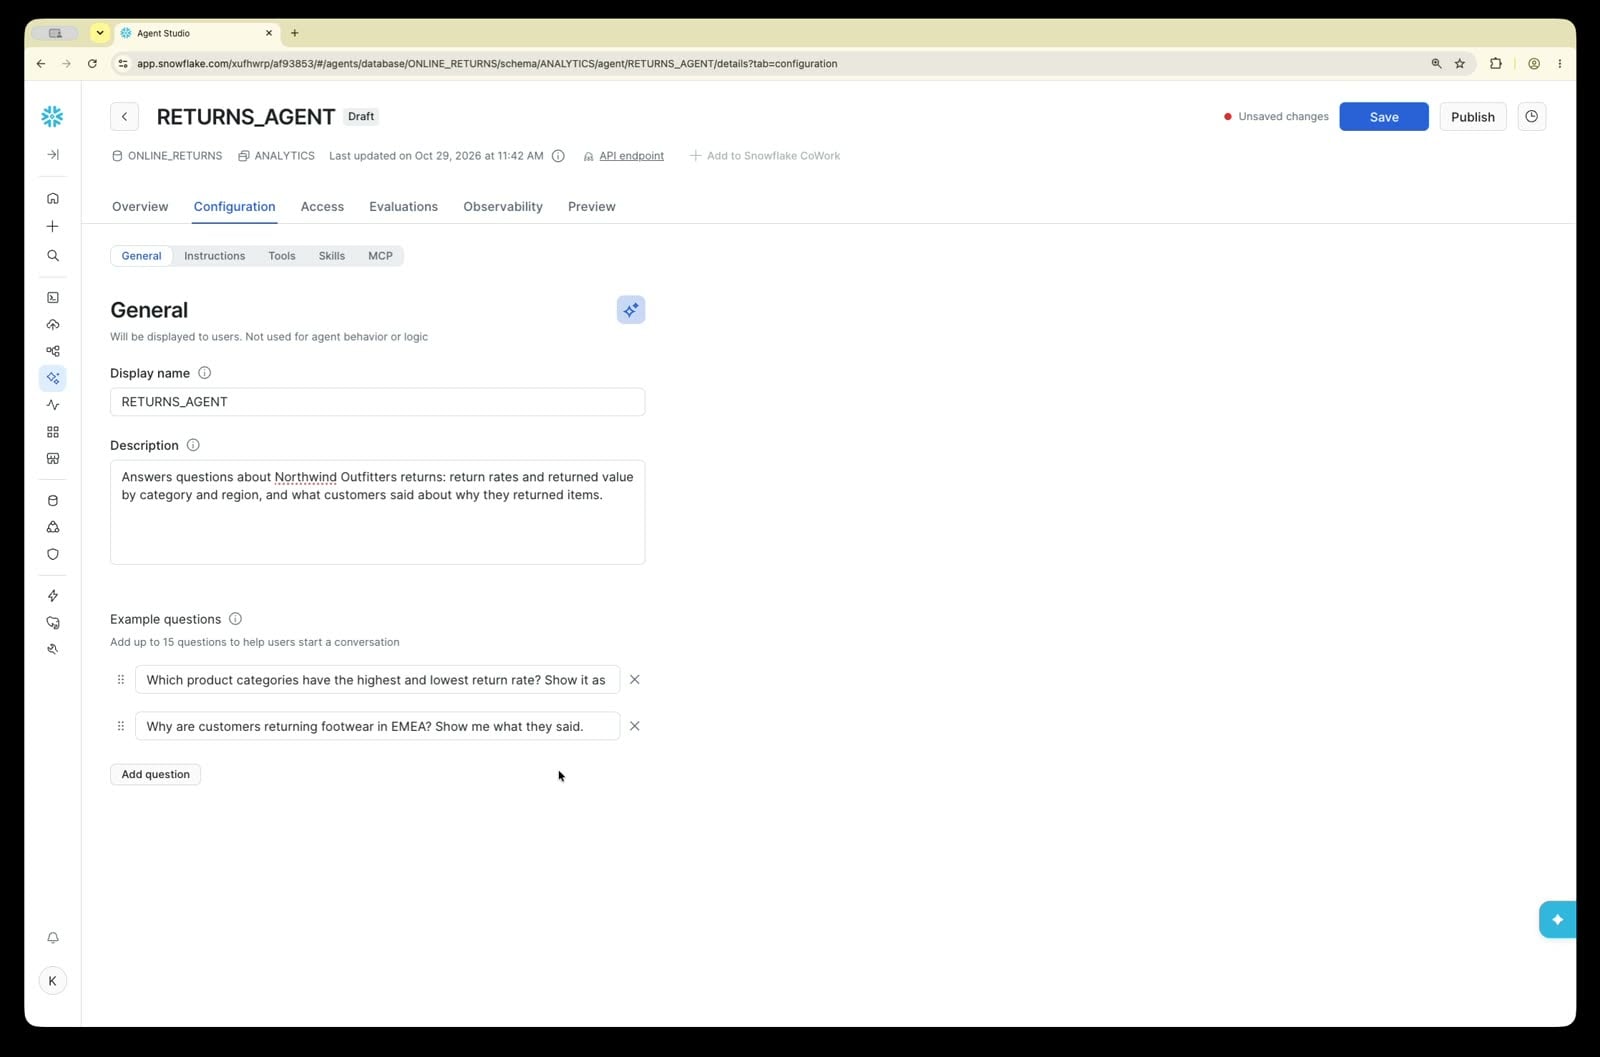Viewport: 1600px width, 1057px height.
Task: Grab drag handle of the 'Which product categories' question
Action: (x=121, y=680)
